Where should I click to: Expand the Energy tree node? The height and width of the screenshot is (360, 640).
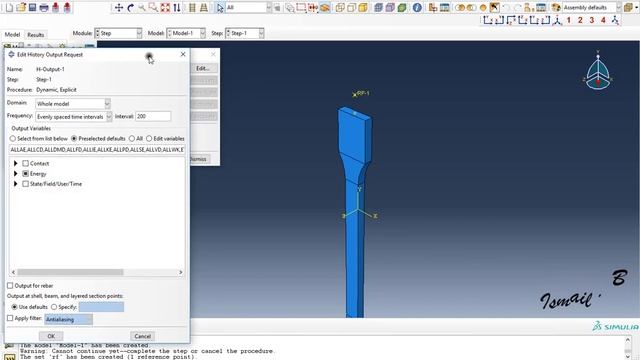[16, 173]
